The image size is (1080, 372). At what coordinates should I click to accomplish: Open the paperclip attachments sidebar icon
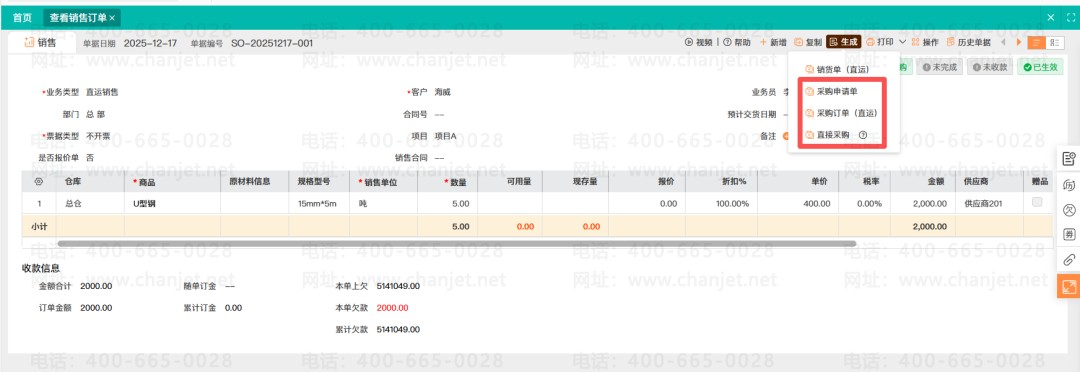1068,260
